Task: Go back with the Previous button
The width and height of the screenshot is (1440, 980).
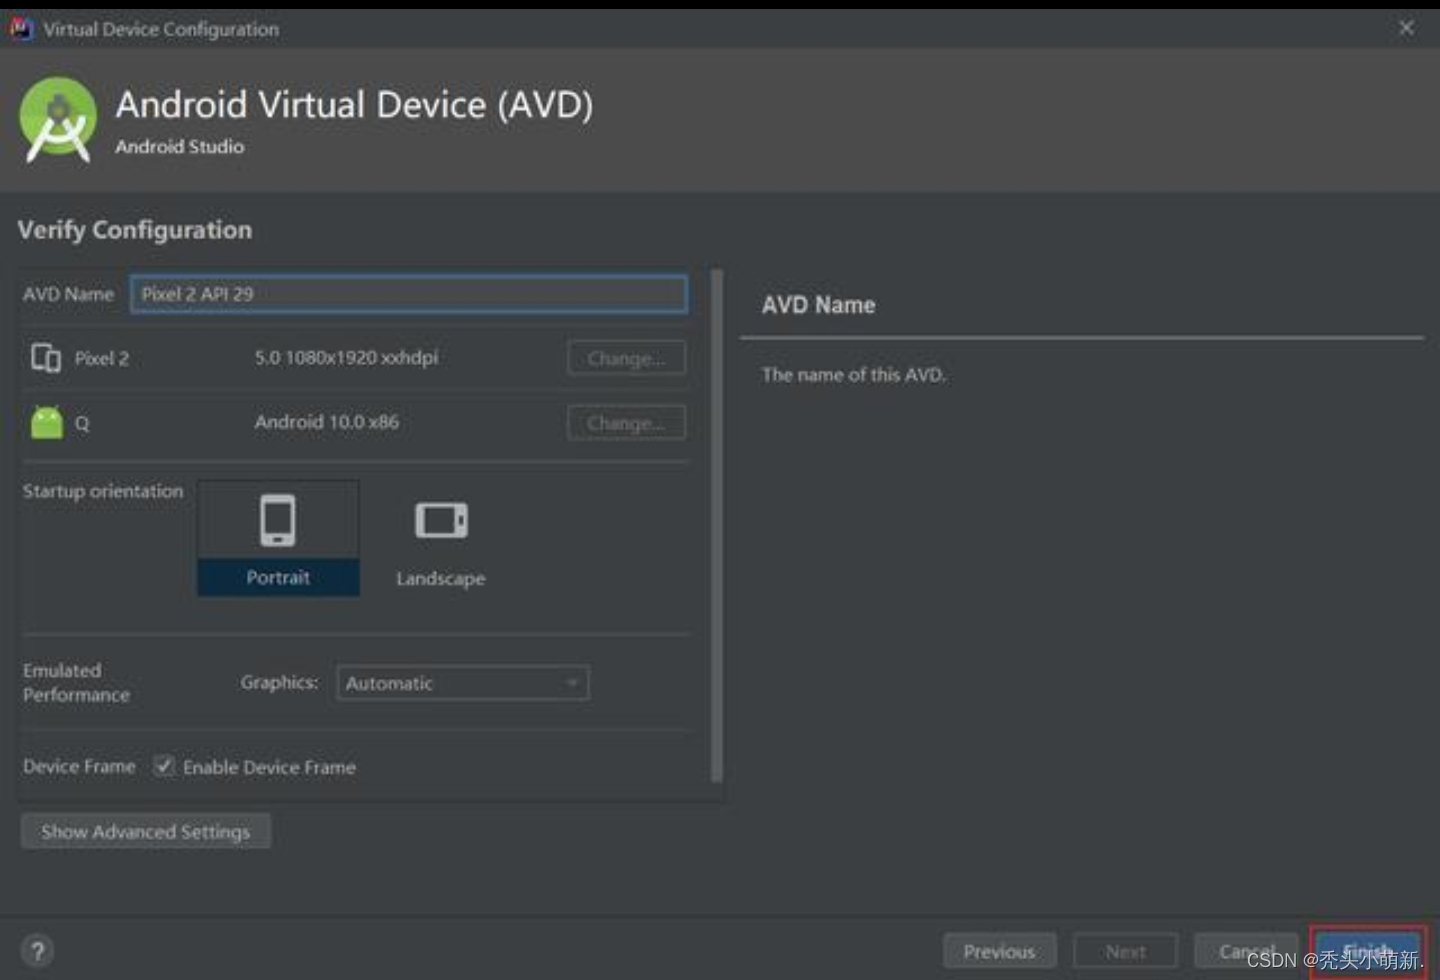Action: 999,951
